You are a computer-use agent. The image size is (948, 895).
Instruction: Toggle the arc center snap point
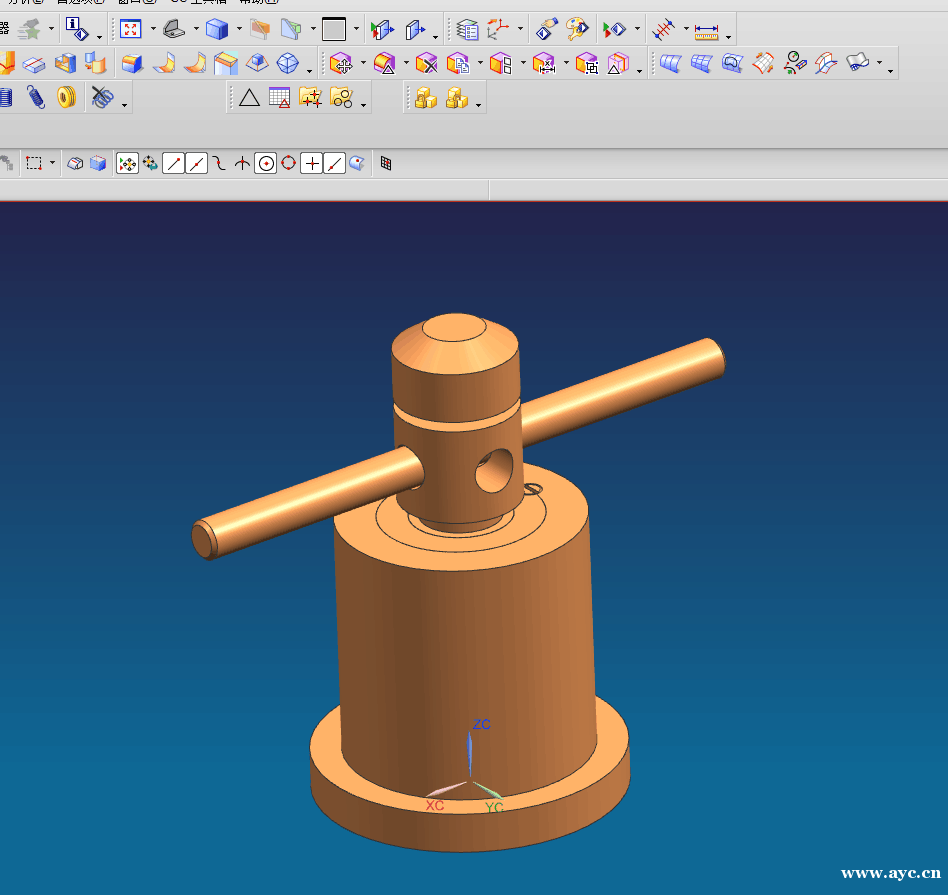pos(265,163)
